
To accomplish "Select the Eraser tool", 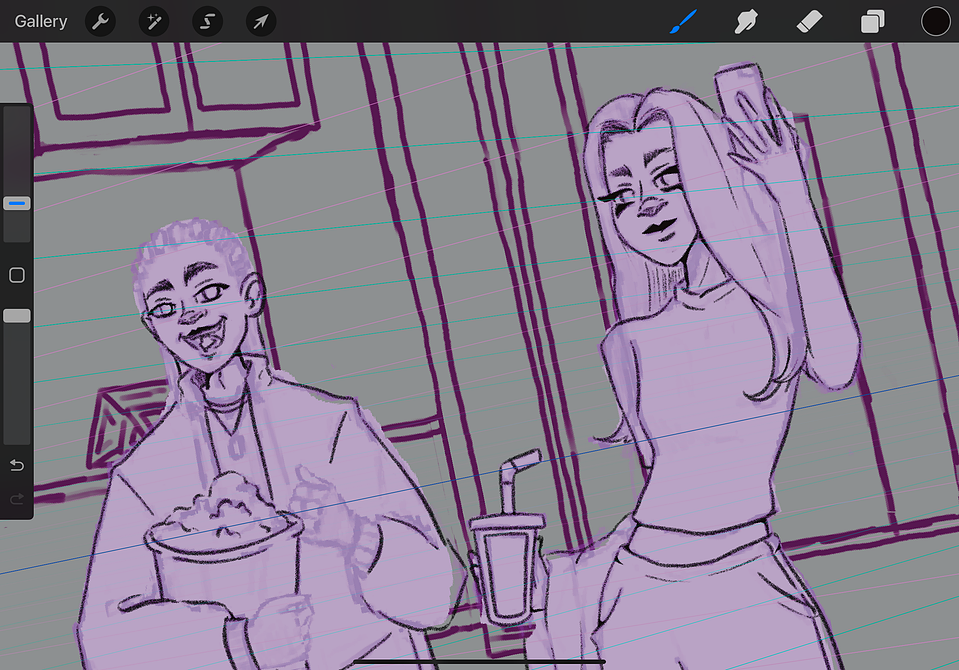I will (x=809, y=22).
